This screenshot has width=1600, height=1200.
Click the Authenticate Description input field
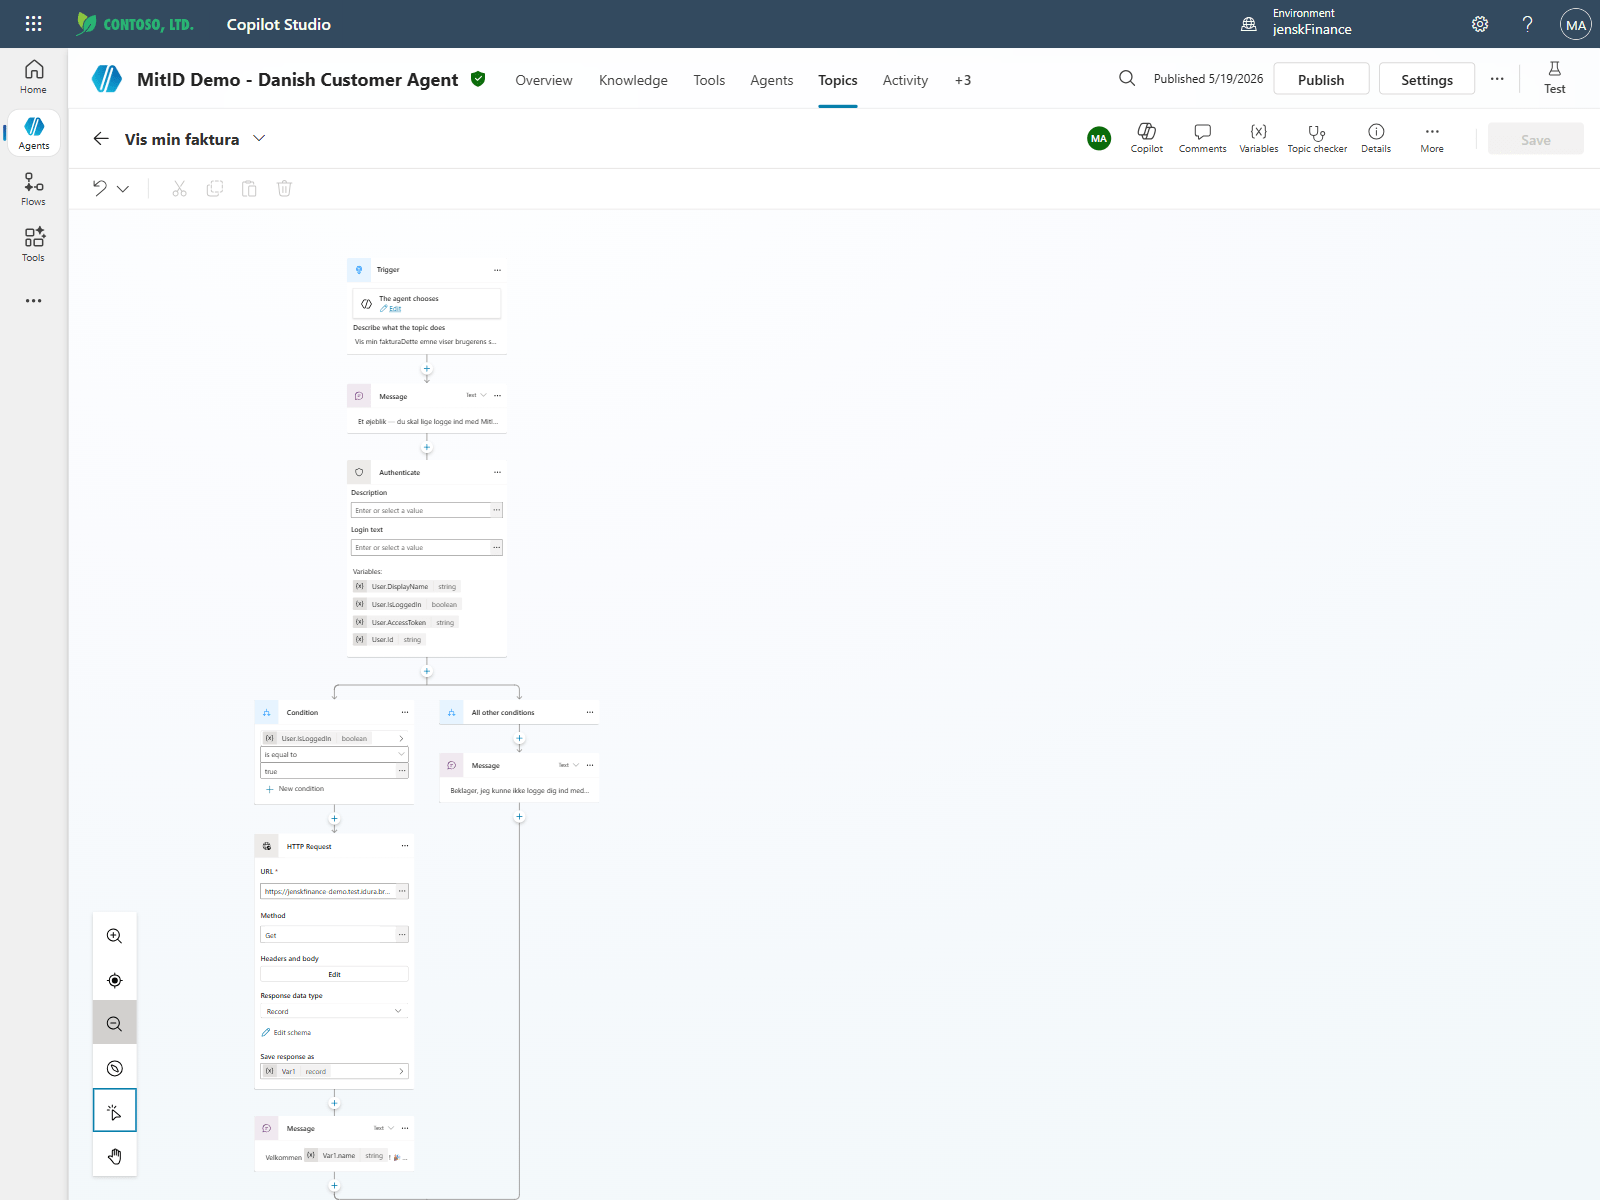[x=420, y=510]
